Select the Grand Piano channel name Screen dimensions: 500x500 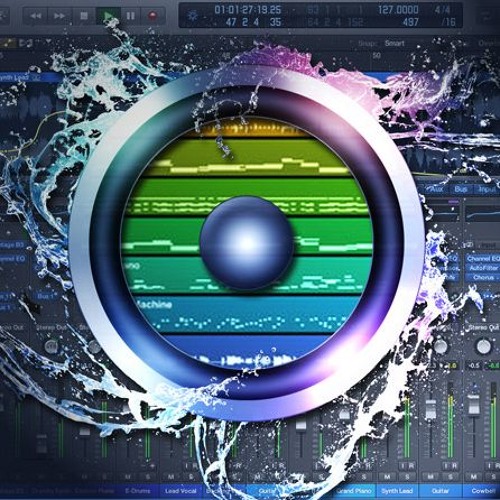354,491
